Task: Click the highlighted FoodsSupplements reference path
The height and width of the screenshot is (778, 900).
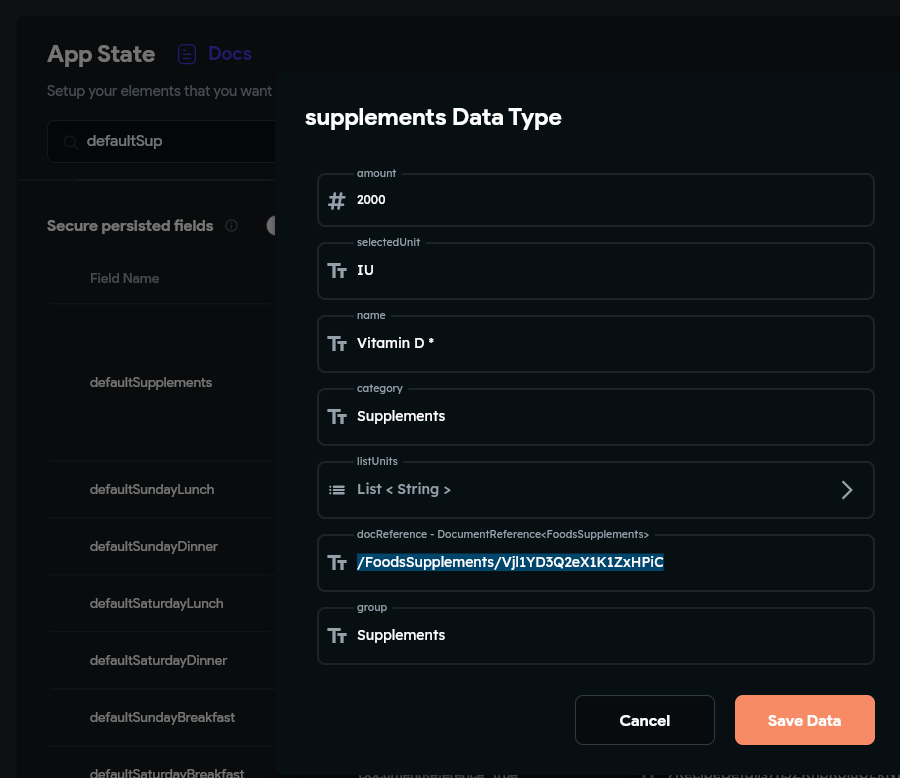Action: coord(510,562)
